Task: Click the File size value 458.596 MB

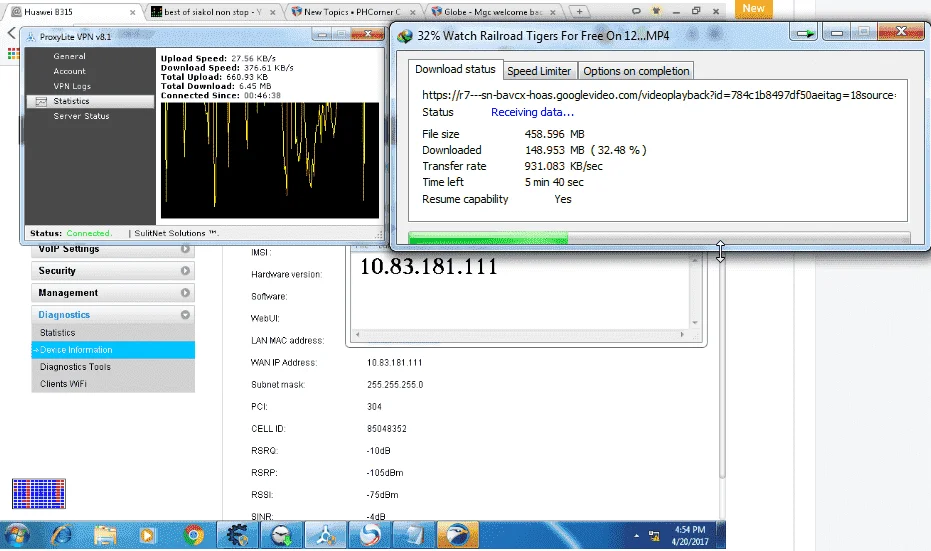Action: (555, 134)
